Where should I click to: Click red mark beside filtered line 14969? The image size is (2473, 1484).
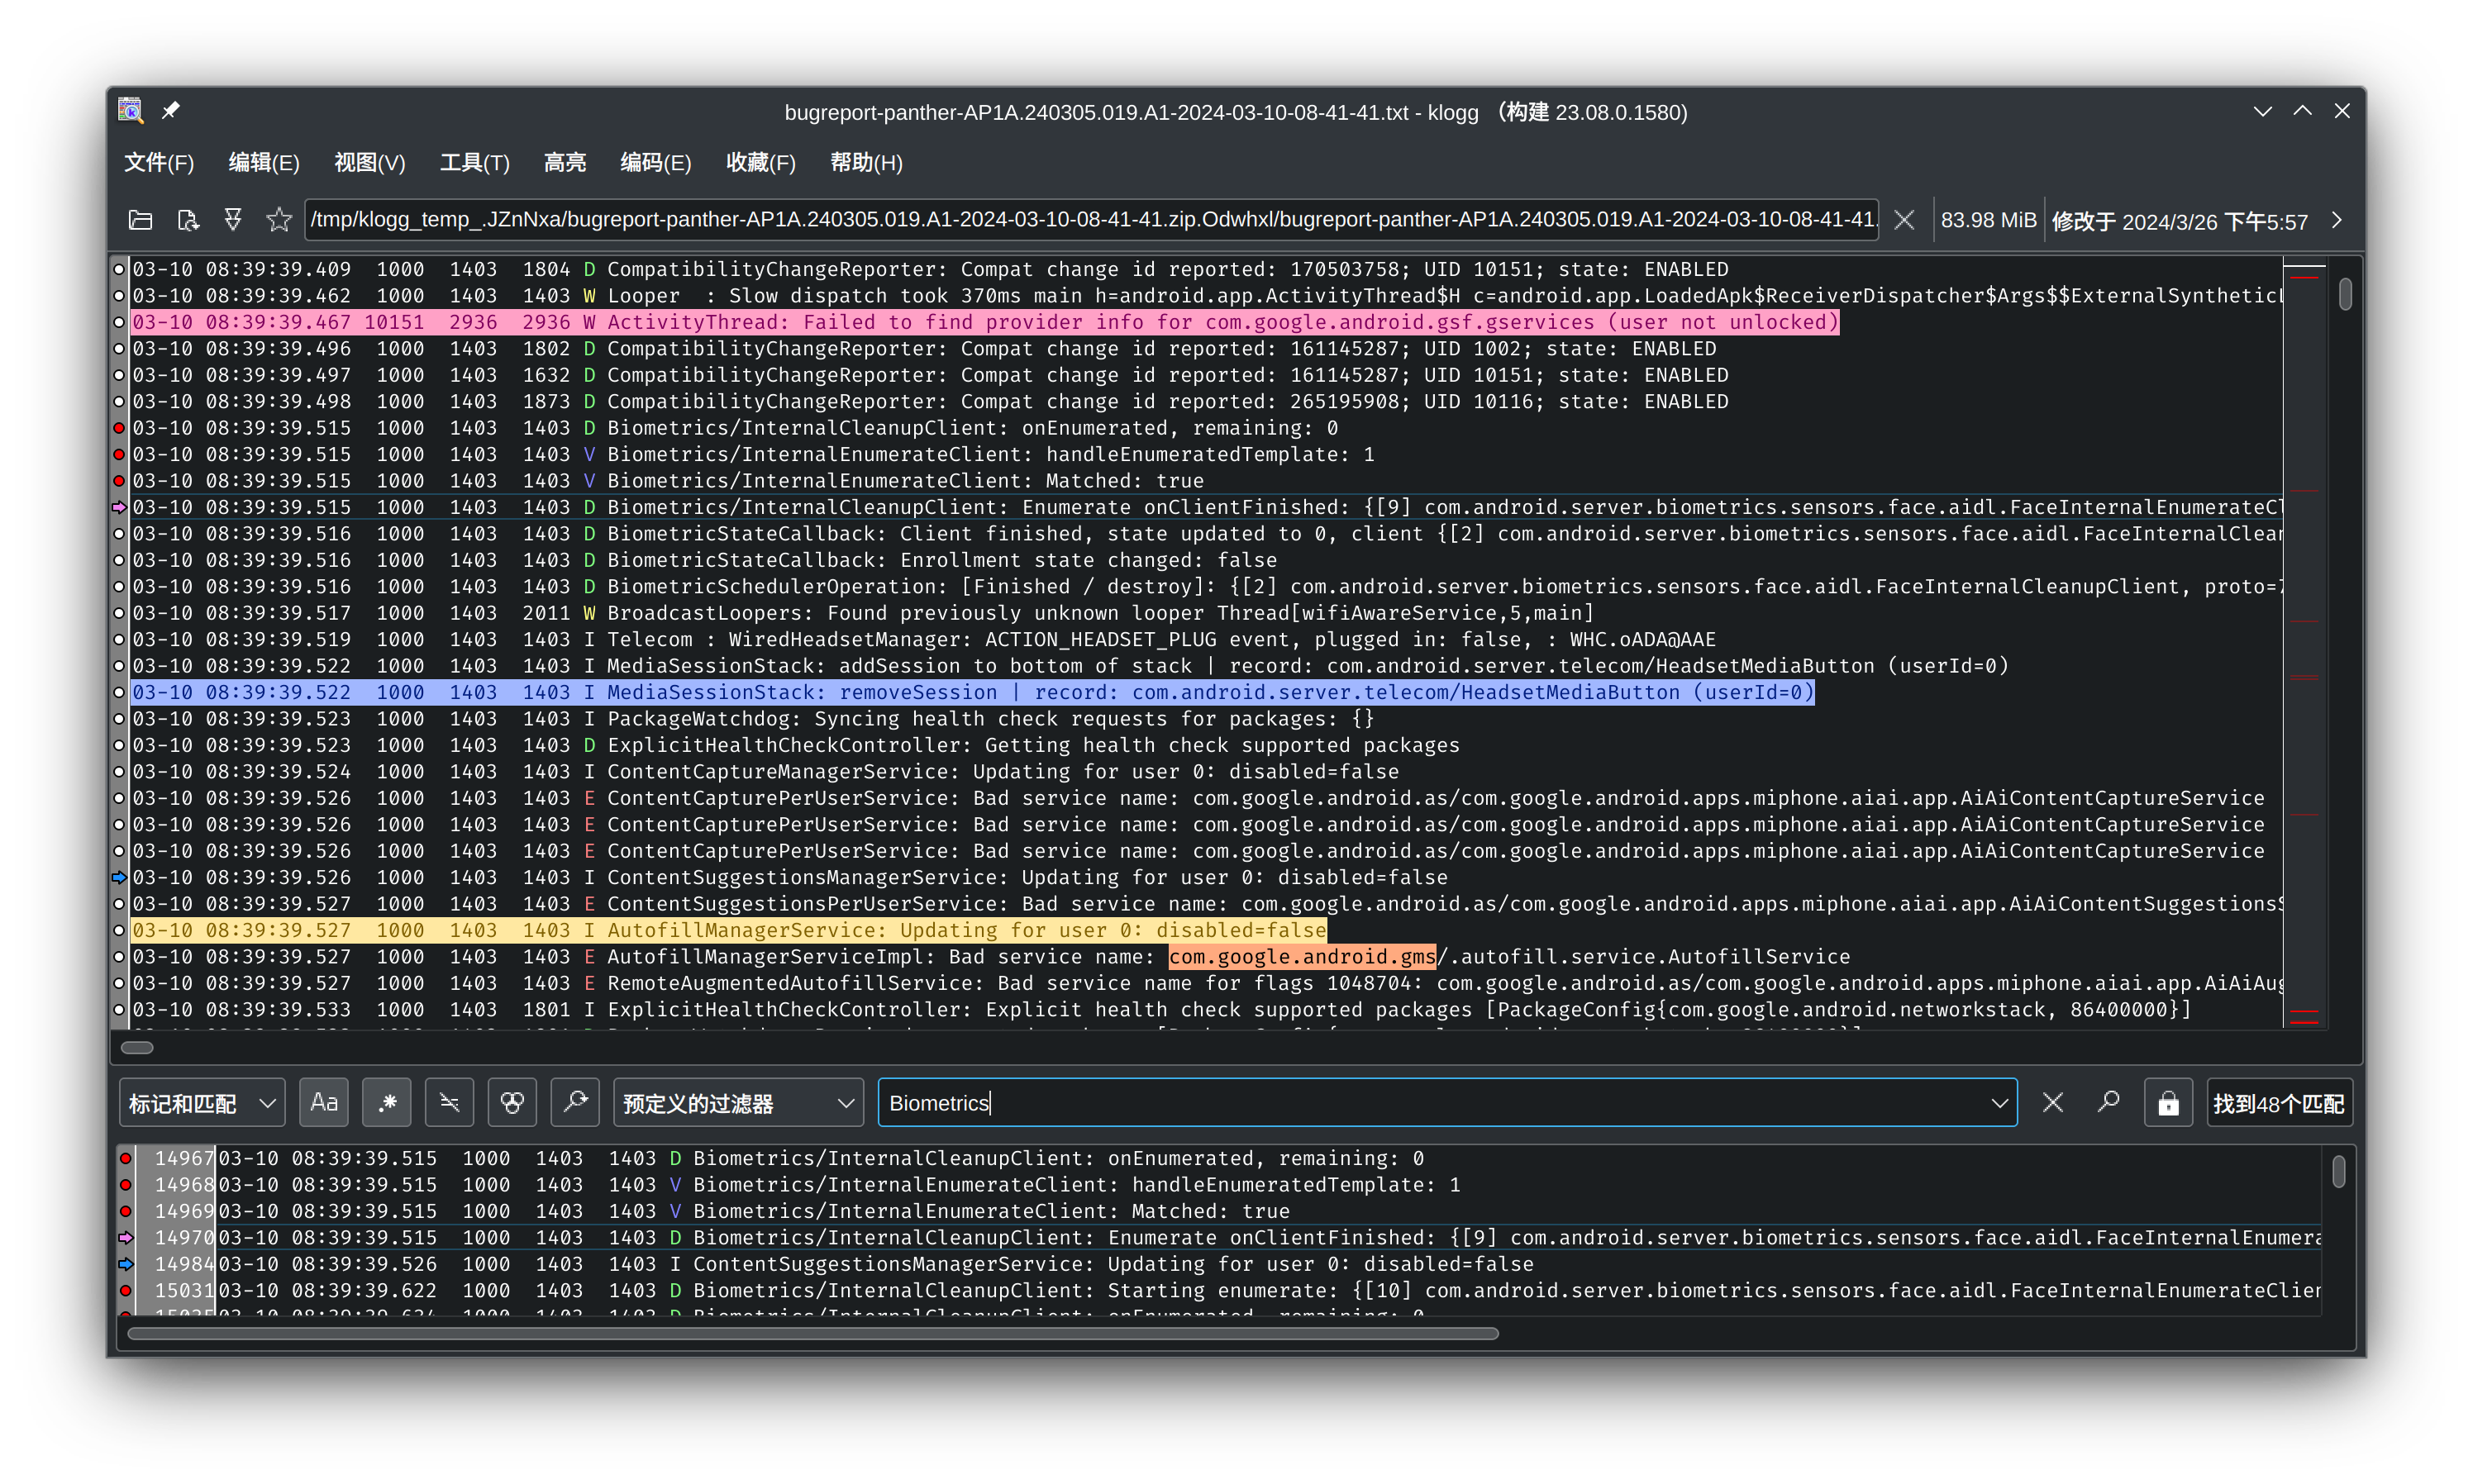[x=125, y=1211]
